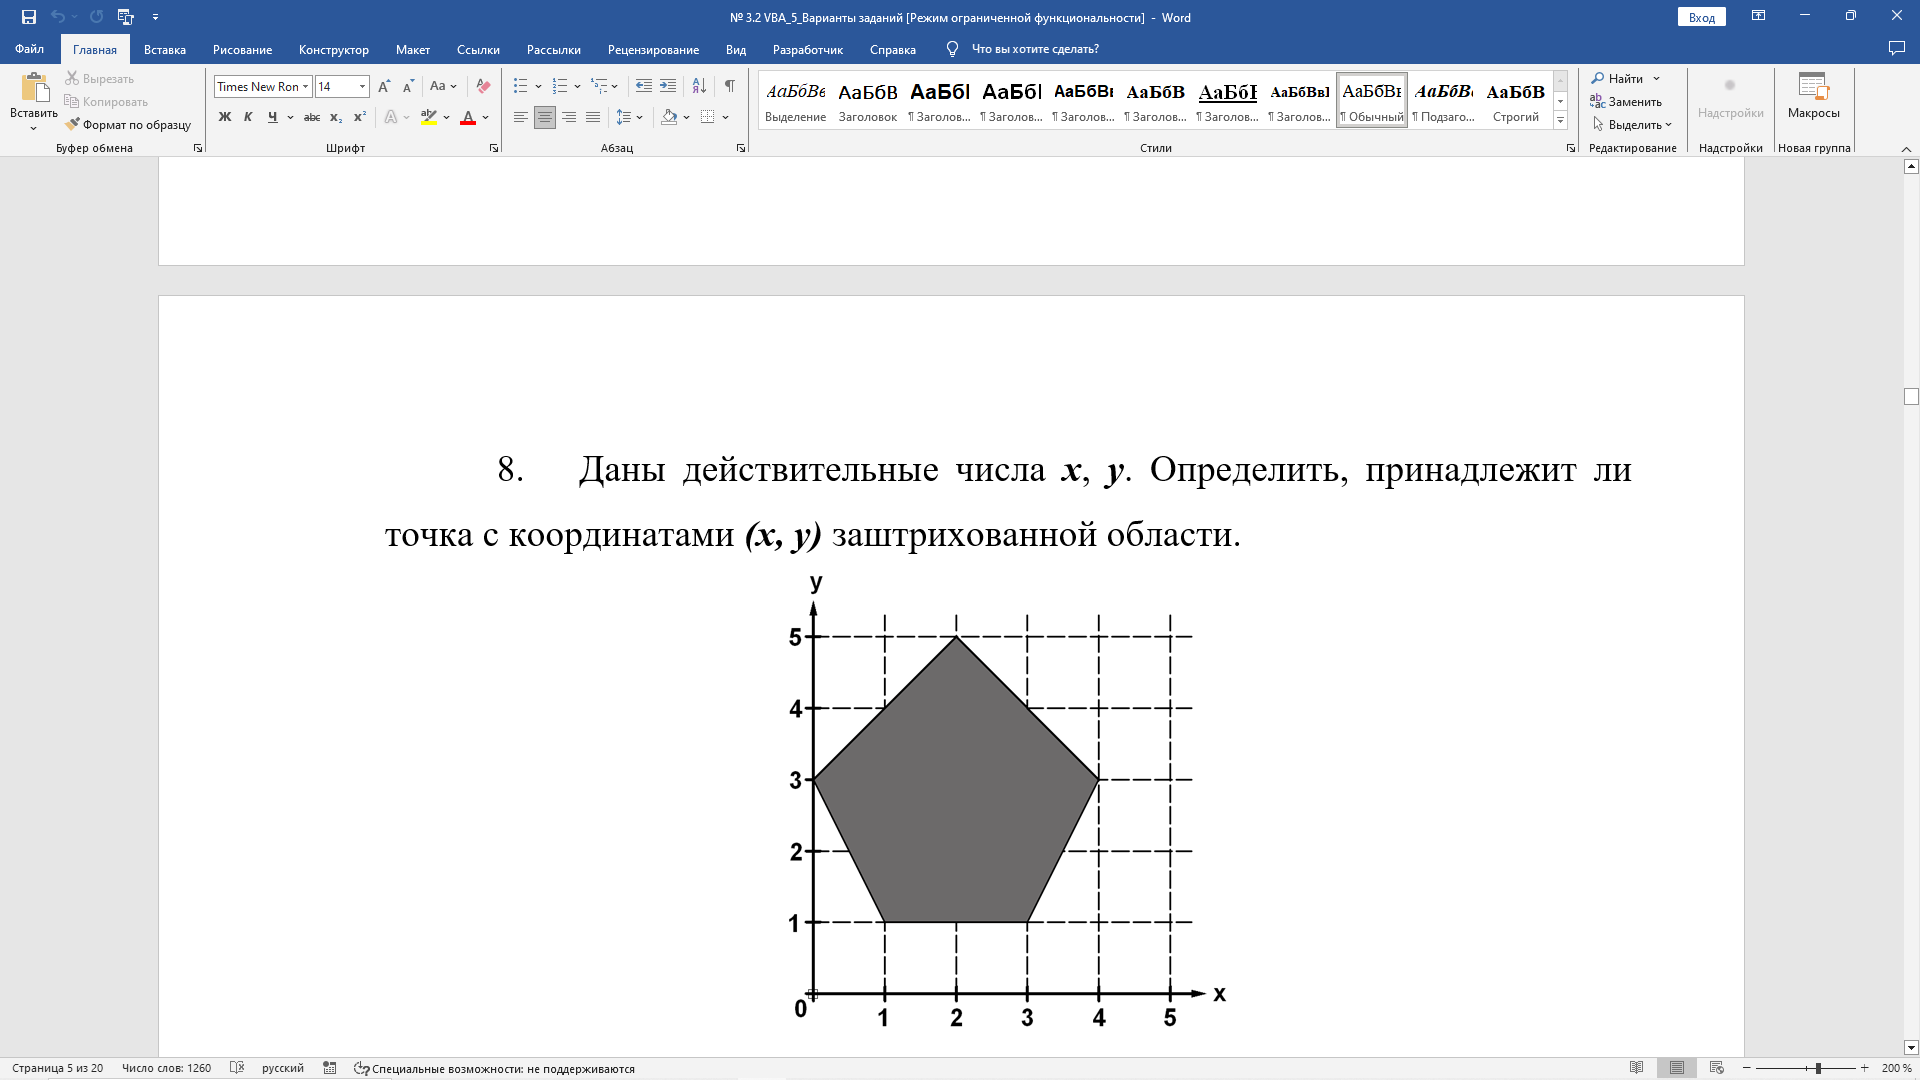
Task: Click the Increase Indent icon
Action: [x=668, y=86]
